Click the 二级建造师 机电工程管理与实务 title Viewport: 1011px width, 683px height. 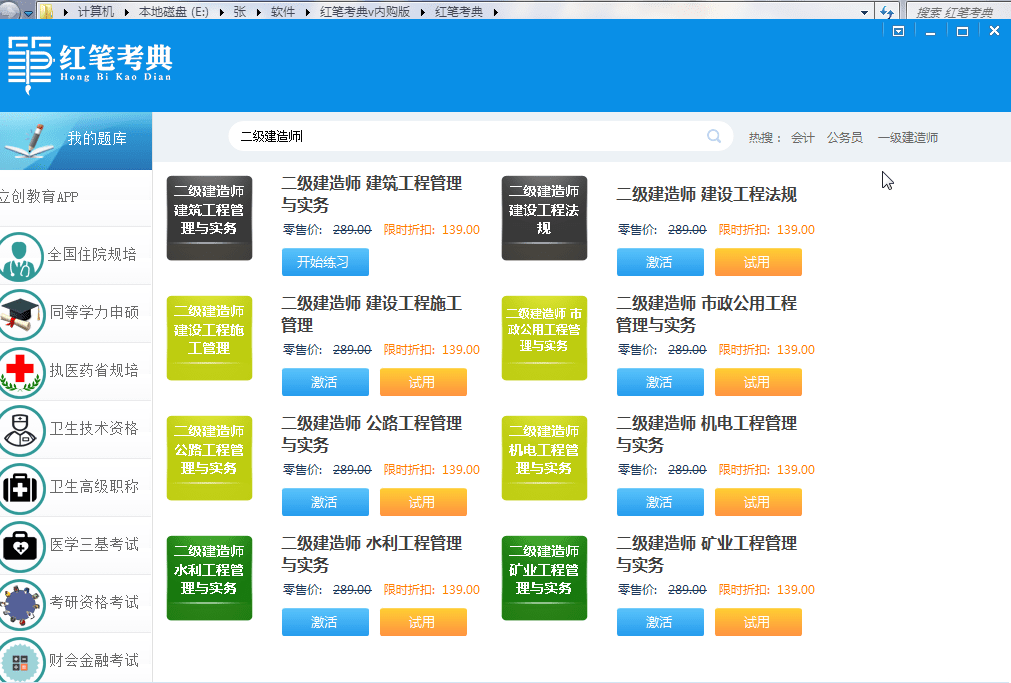click(707, 434)
